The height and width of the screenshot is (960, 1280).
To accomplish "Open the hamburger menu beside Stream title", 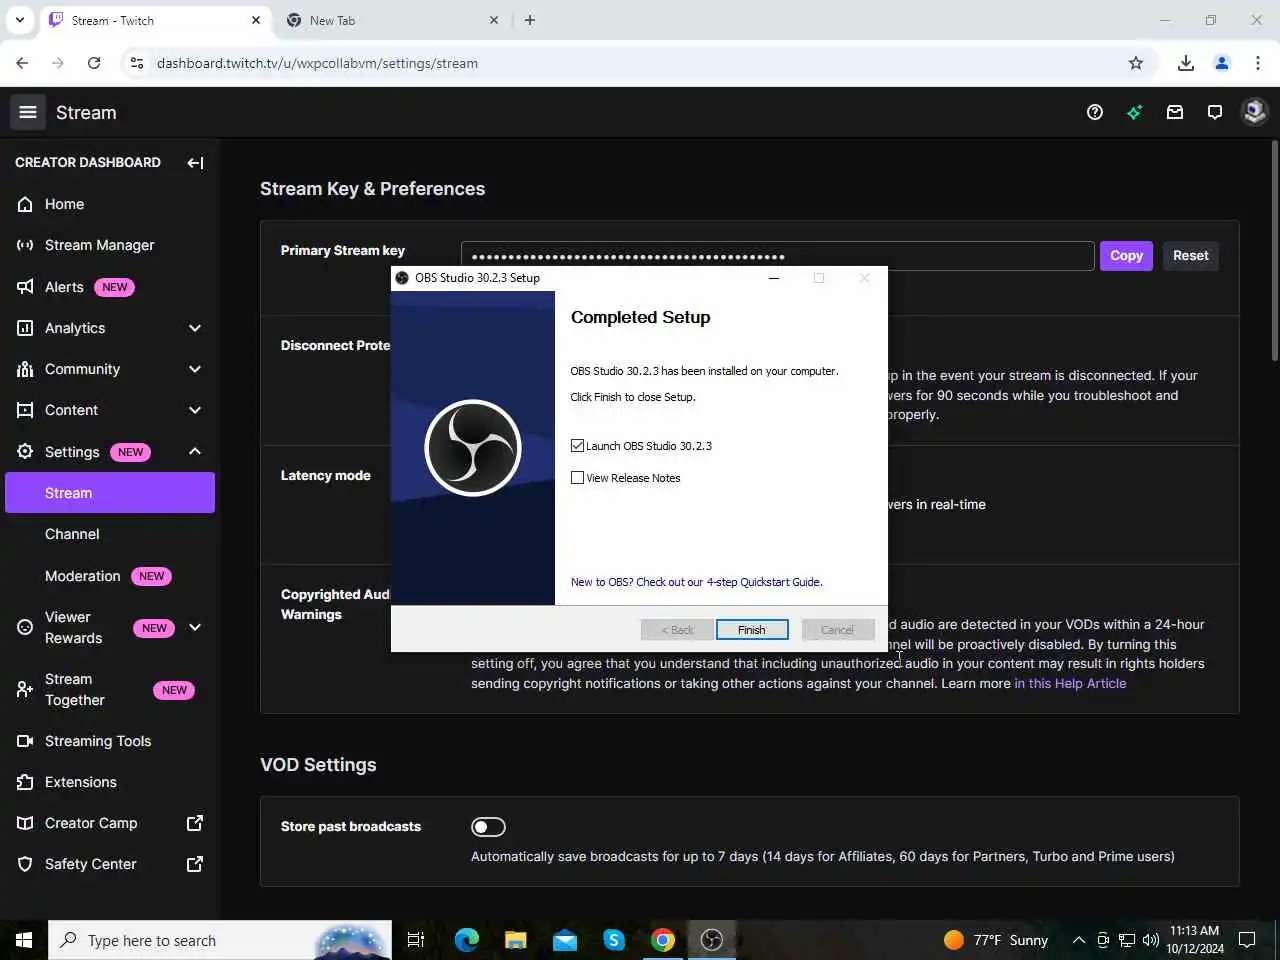I will [28, 113].
